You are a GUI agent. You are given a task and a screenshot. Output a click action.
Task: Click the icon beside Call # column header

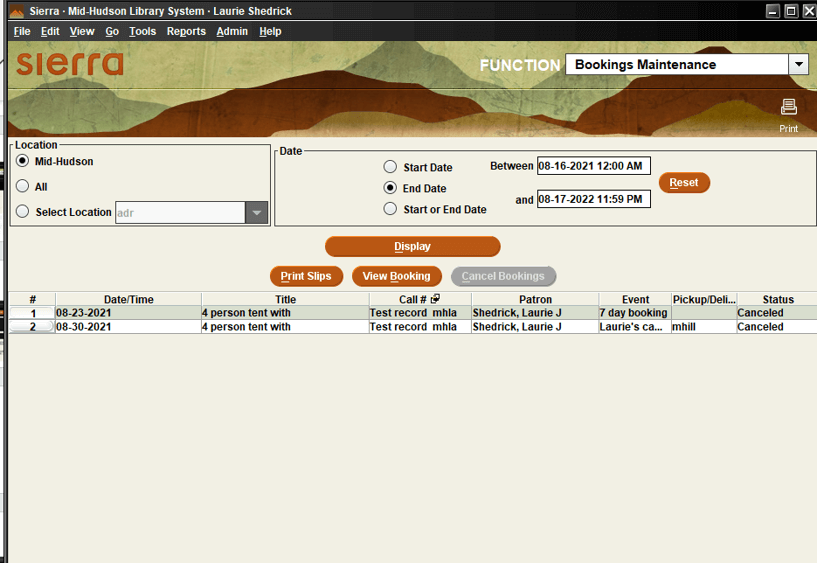tap(435, 298)
